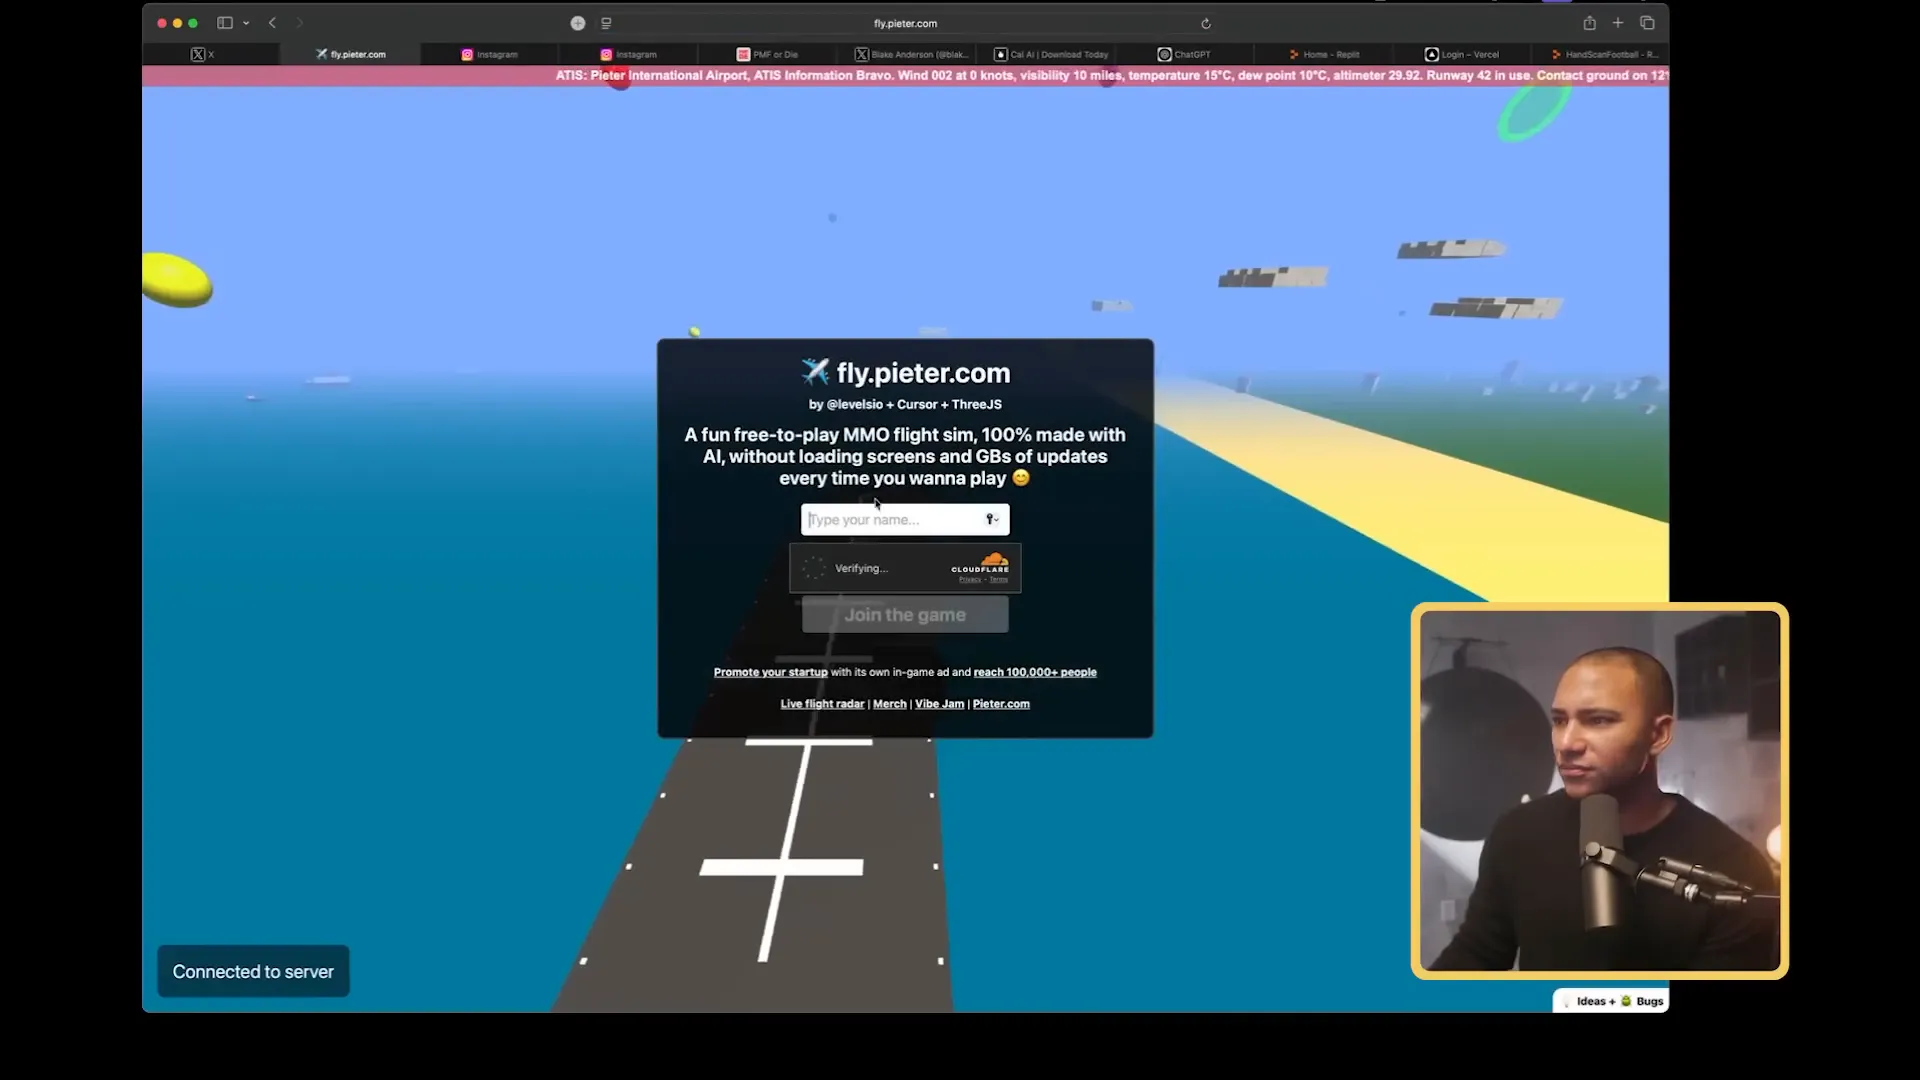Open the password key autofill icon
The image size is (1920, 1080).
[x=992, y=519]
